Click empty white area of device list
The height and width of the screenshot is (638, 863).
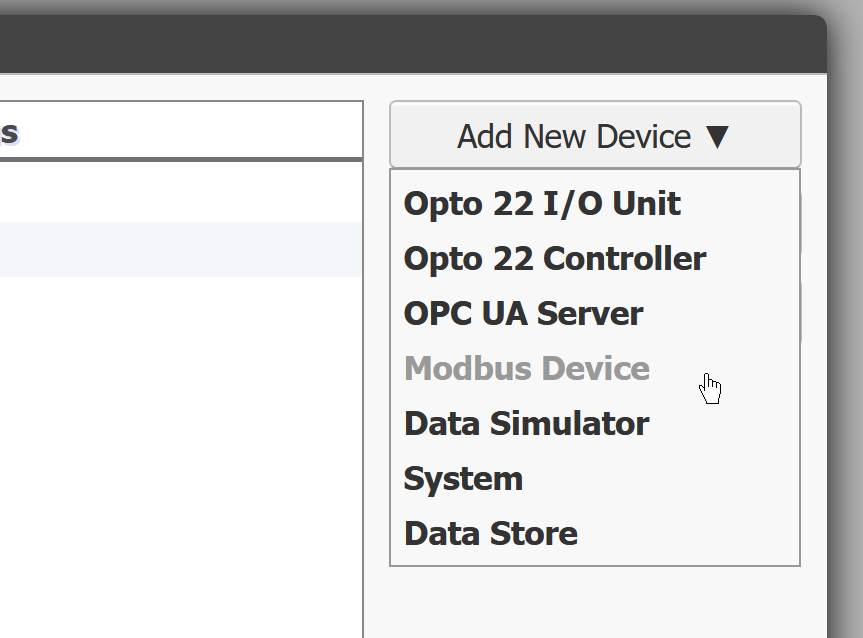point(181,440)
